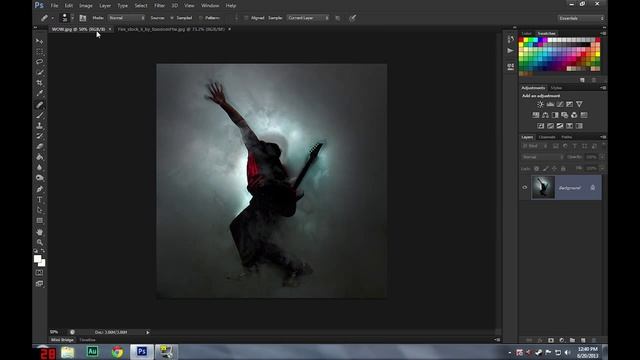Viewport: 640px width, 360px height.
Task: Hide the Background layer eye icon
Action: tap(525, 188)
